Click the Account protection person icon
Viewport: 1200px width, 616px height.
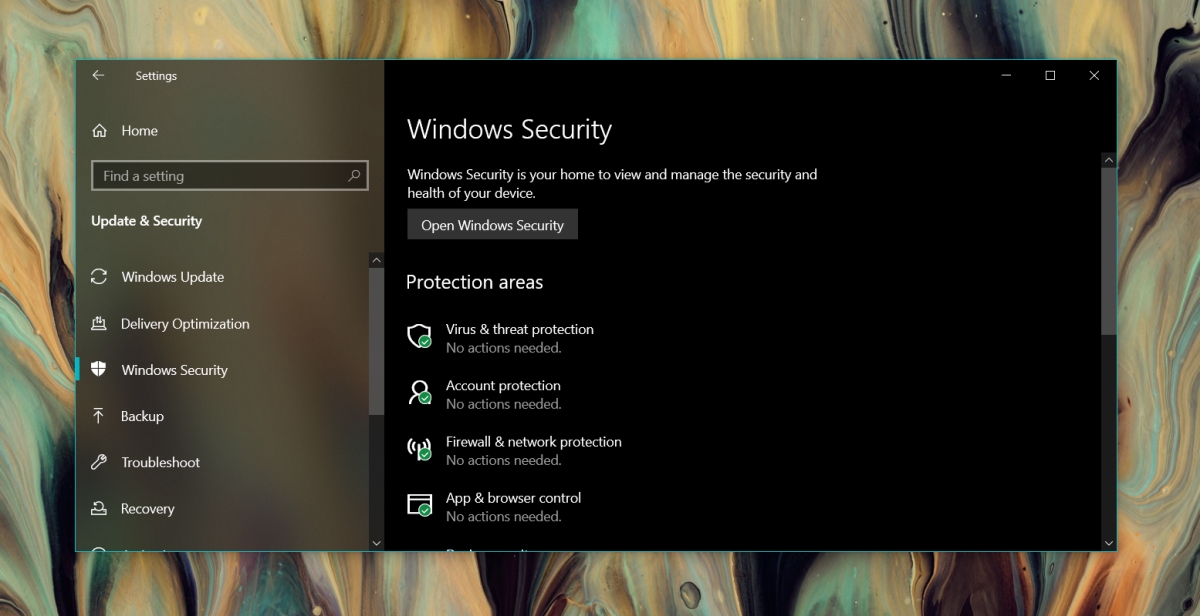[x=420, y=392]
